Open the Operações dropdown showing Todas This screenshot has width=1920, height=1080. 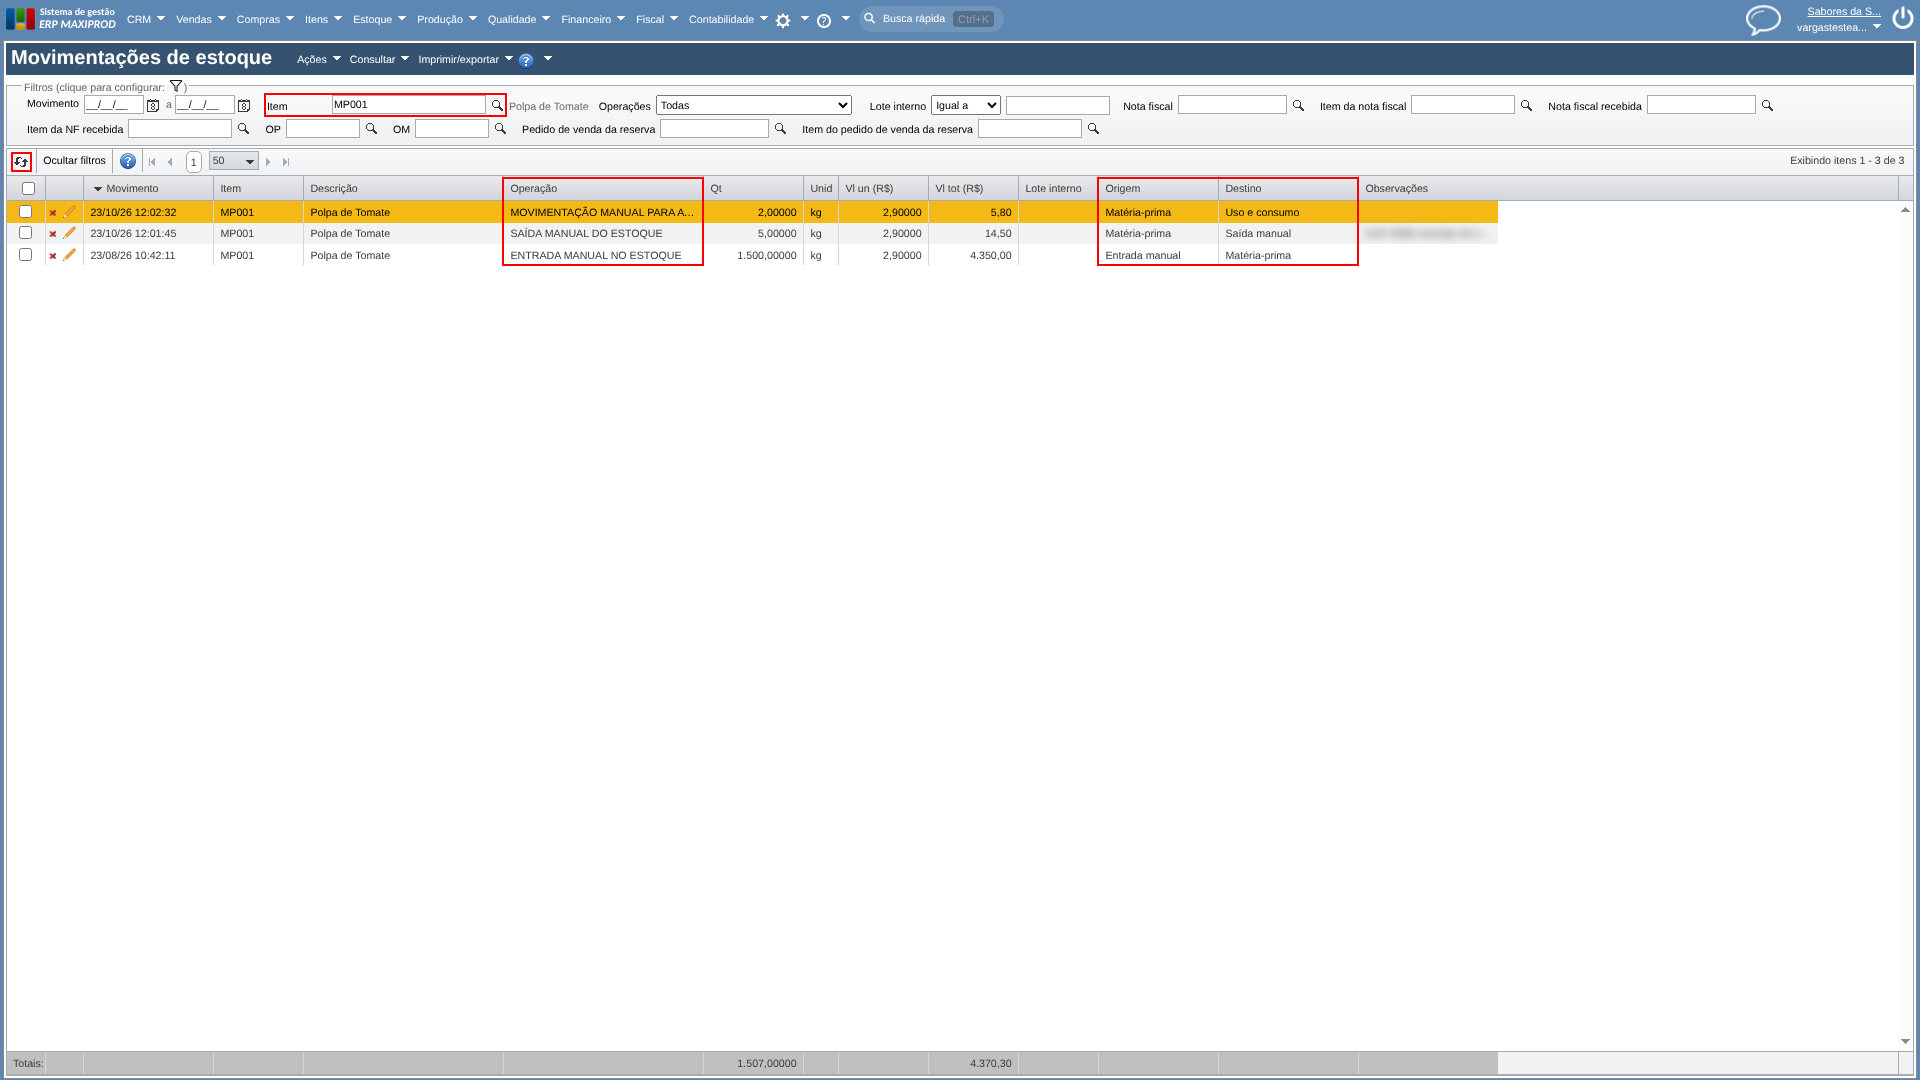754,105
